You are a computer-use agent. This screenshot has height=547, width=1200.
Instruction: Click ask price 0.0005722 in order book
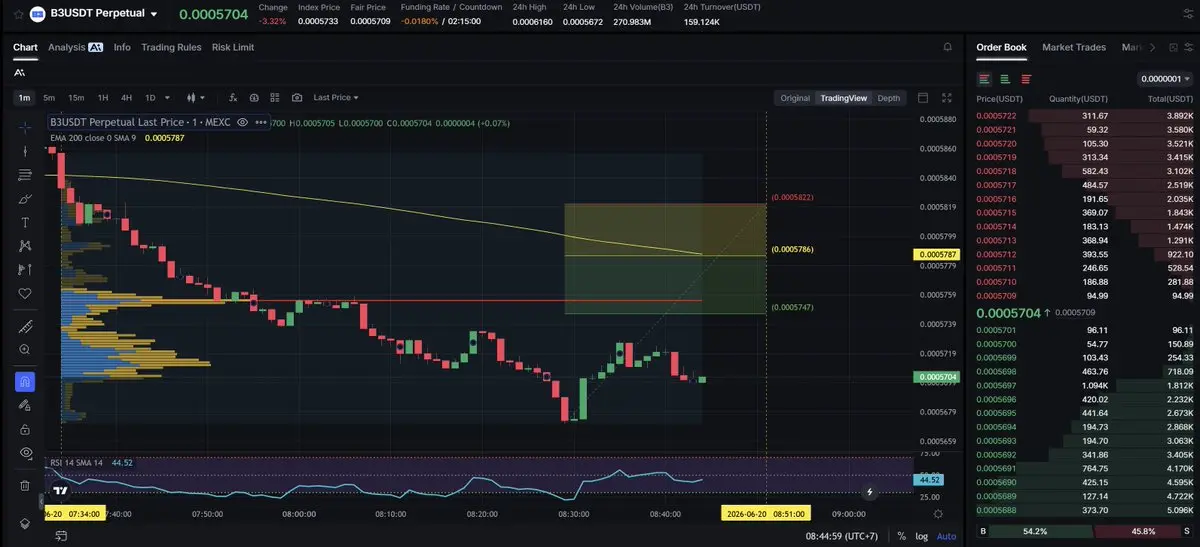pyautogui.click(x=996, y=116)
